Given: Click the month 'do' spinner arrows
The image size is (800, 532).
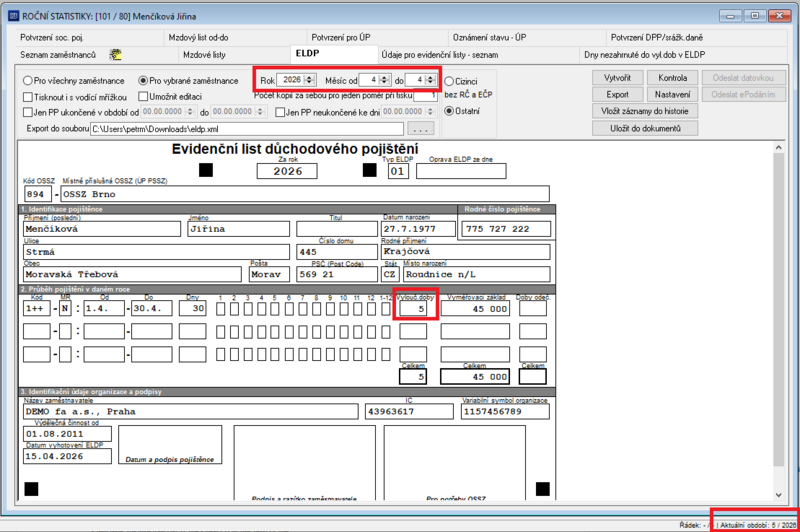Looking at the screenshot, I should point(431,80).
